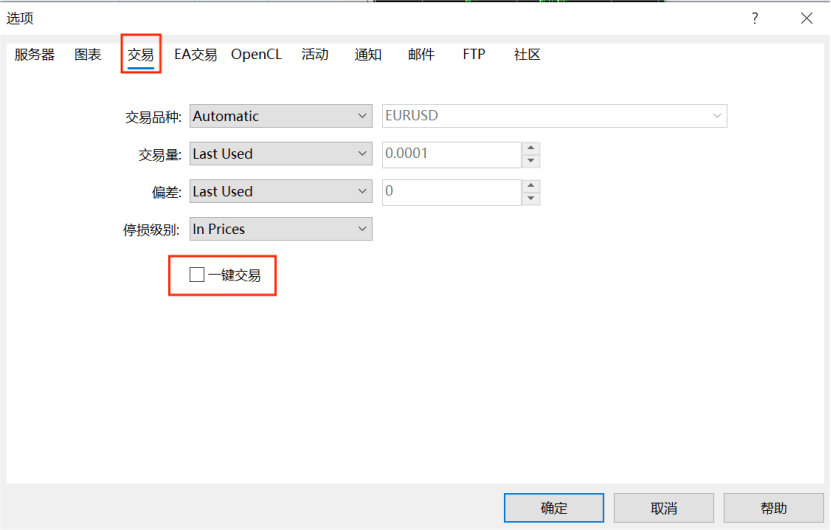Decrease the 偏差 value with down arrow
The image size is (831, 530).
531,198
